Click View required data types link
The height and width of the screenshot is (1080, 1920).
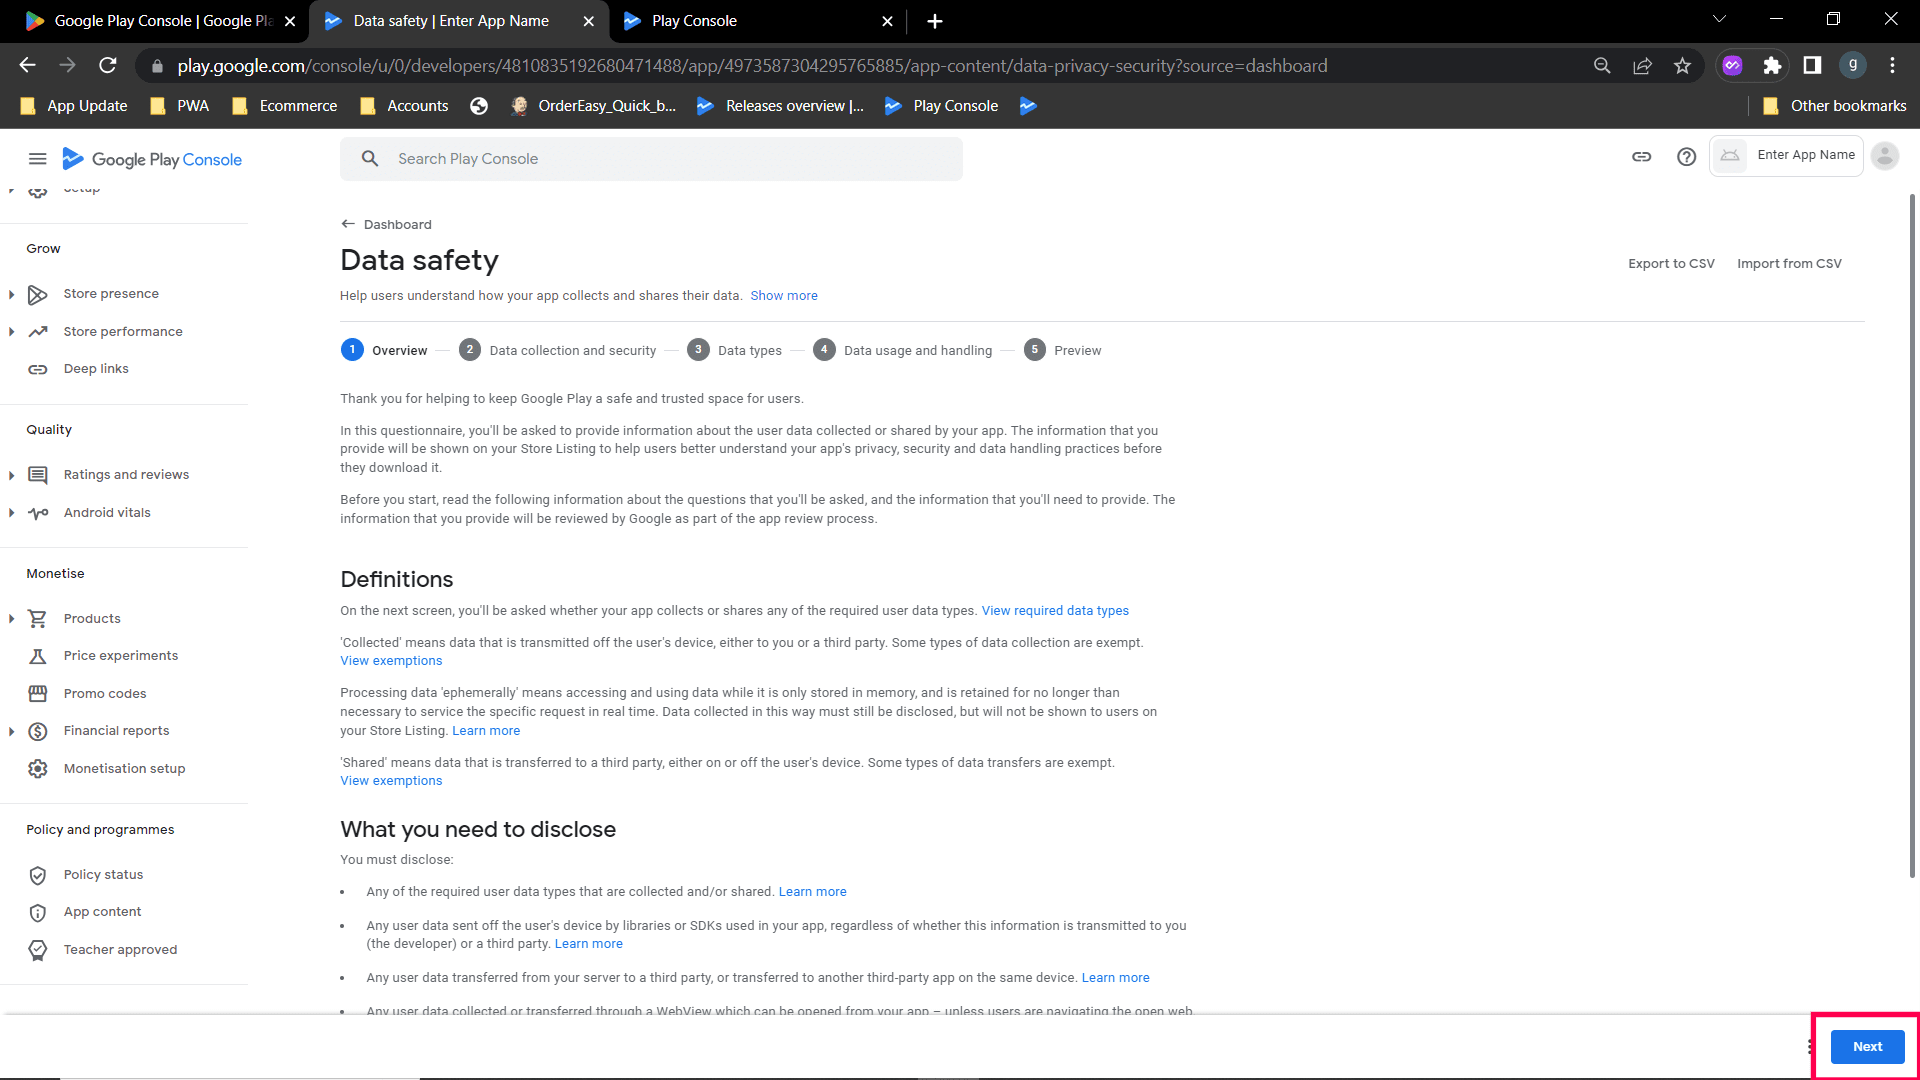click(1054, 611)
